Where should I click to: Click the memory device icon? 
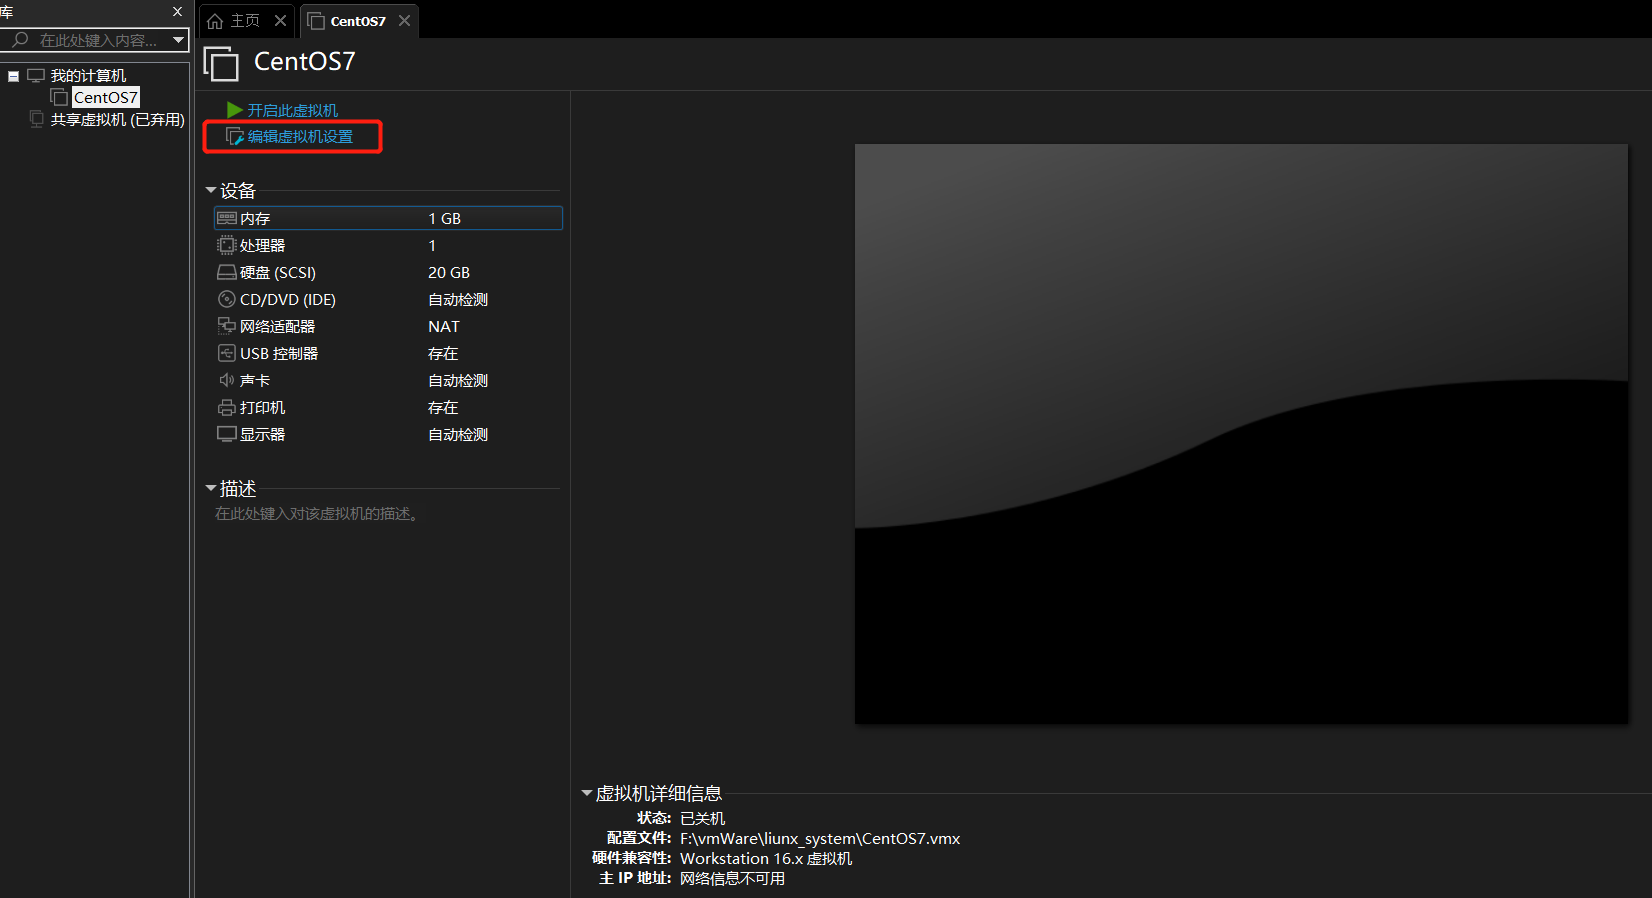pos(227,218)
